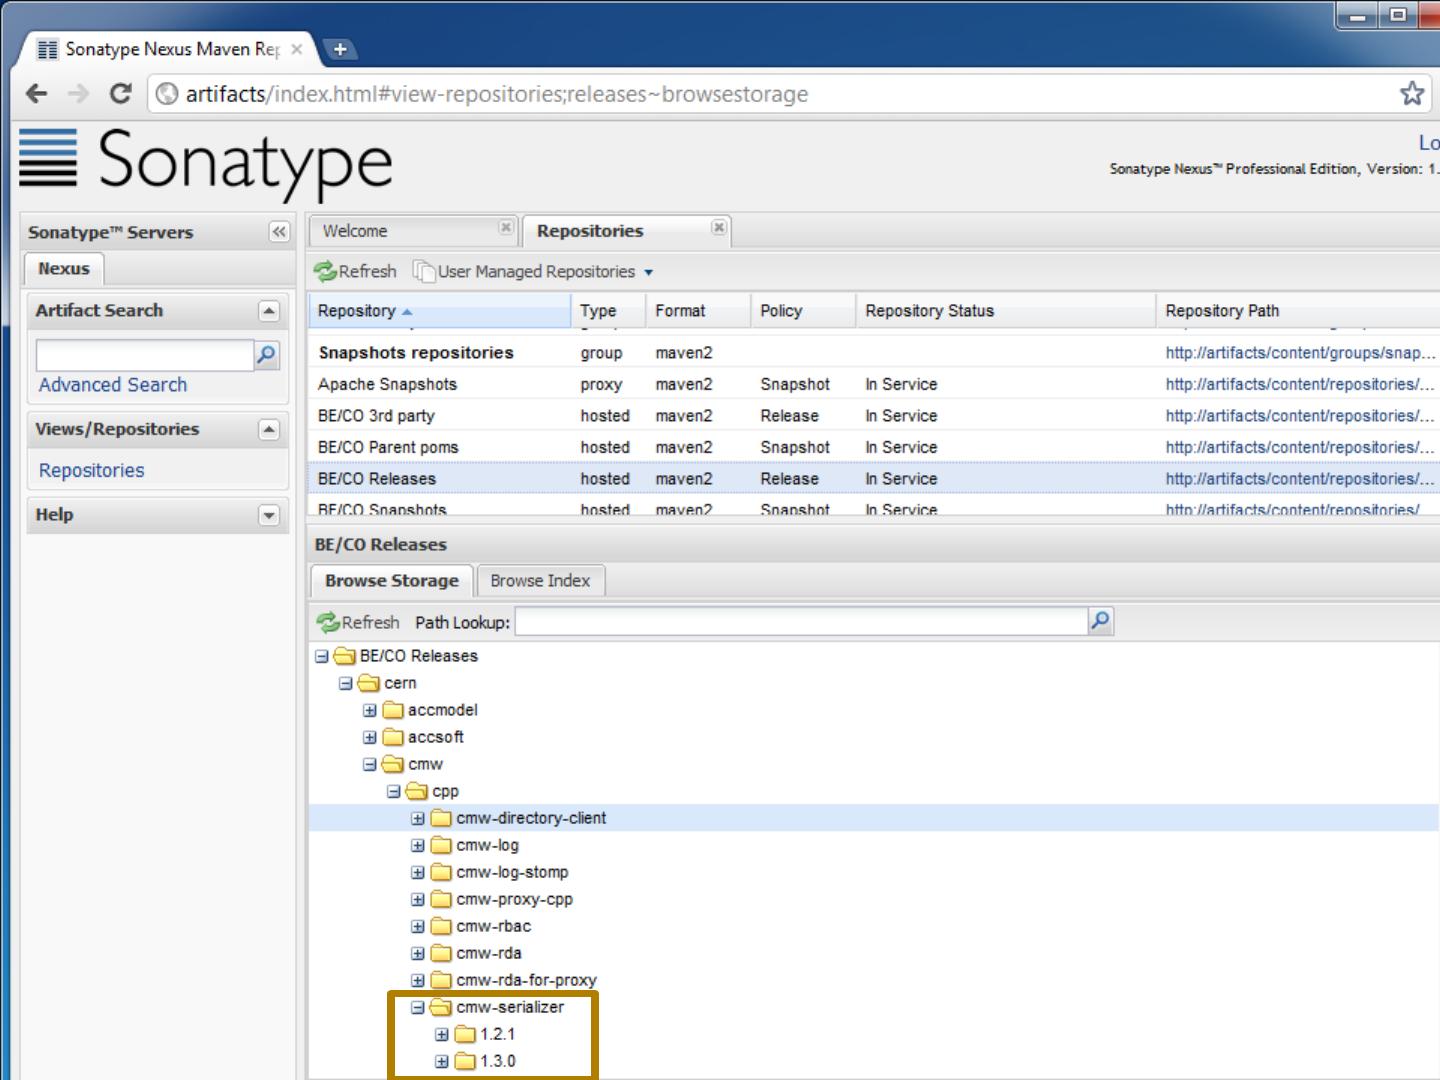The width and height of the screenshot is (1440, 1080).
Task: Open a new browser tab
Action: (340, 49)
